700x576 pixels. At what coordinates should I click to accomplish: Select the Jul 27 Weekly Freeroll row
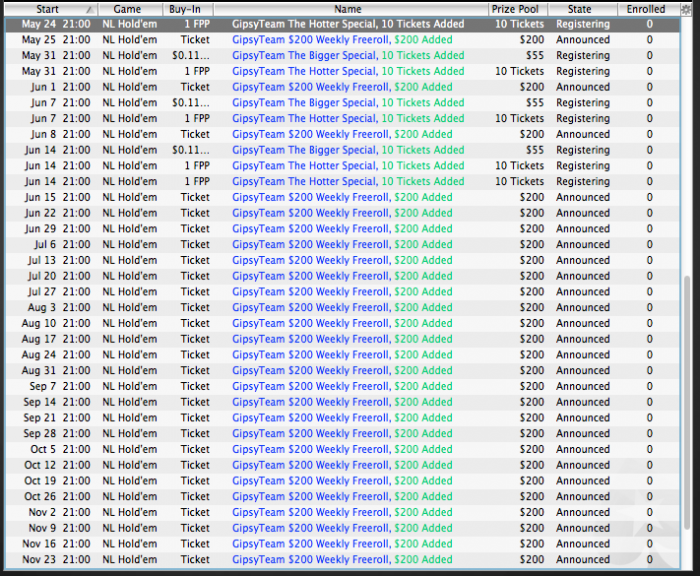tap(342, 292)
